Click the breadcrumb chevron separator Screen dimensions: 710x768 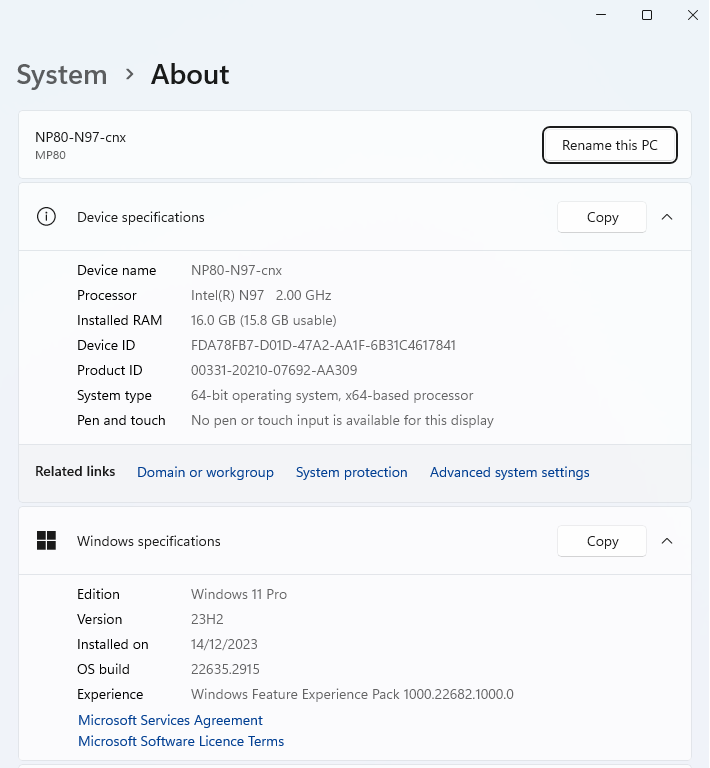click(129, 74)
